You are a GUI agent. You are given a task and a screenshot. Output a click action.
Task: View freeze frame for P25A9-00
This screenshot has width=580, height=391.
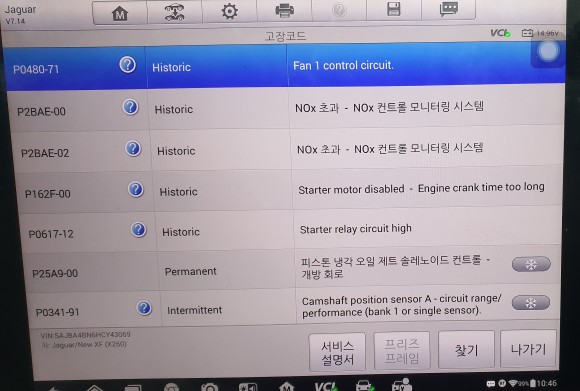click(x=531, y=264)
